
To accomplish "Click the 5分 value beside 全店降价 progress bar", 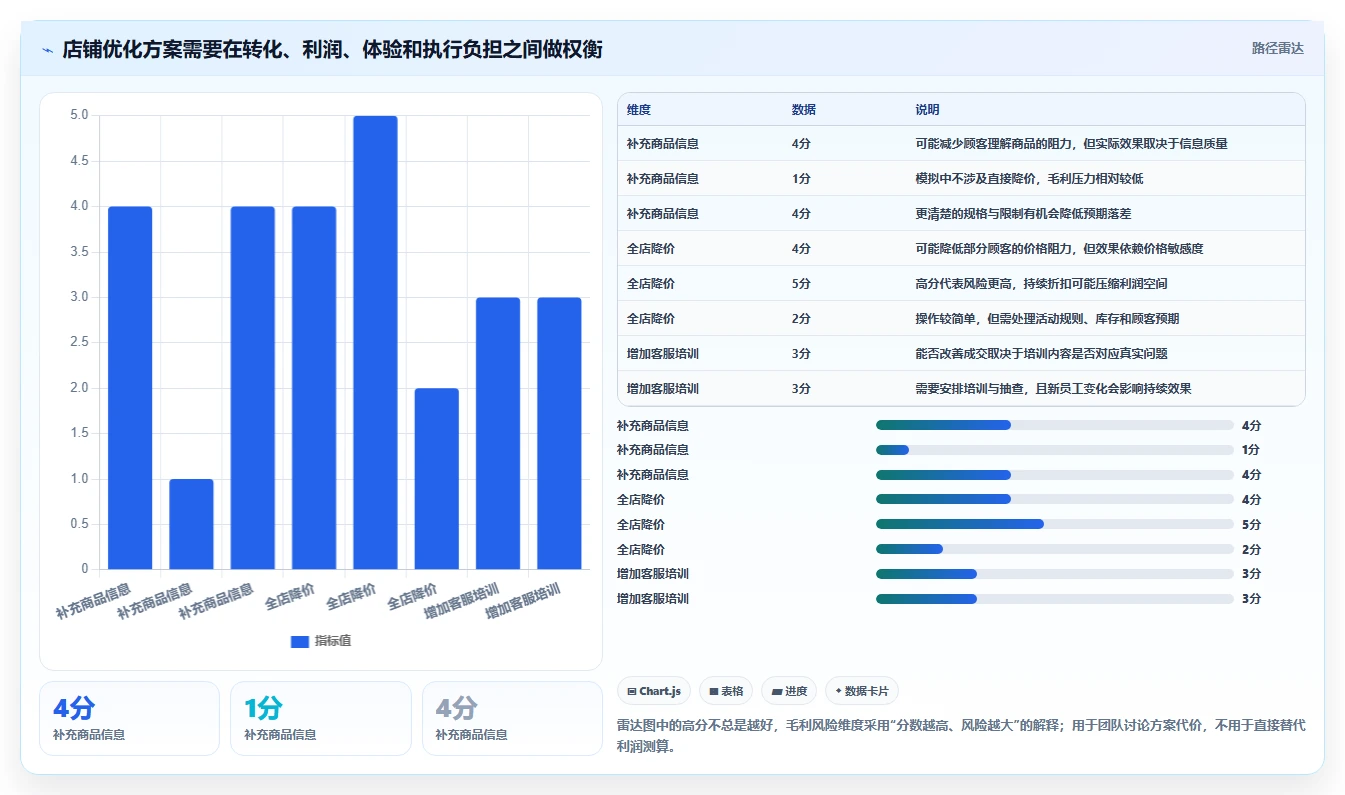I will tap(1251, 525).
